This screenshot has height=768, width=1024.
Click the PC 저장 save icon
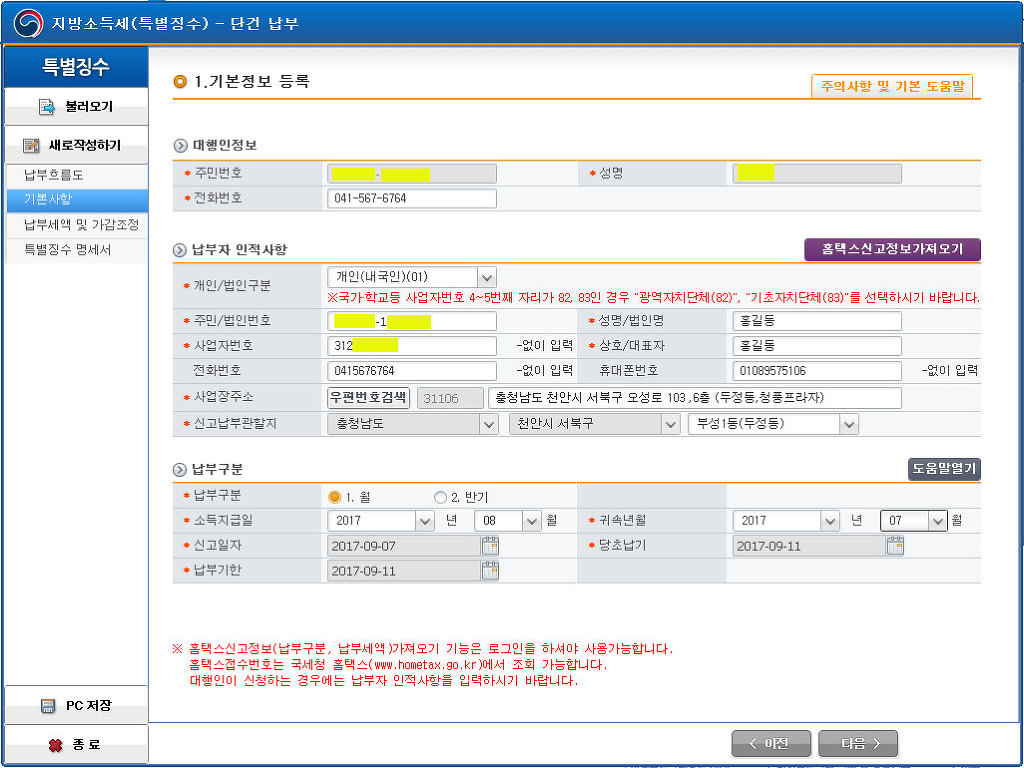click(47, 706)
